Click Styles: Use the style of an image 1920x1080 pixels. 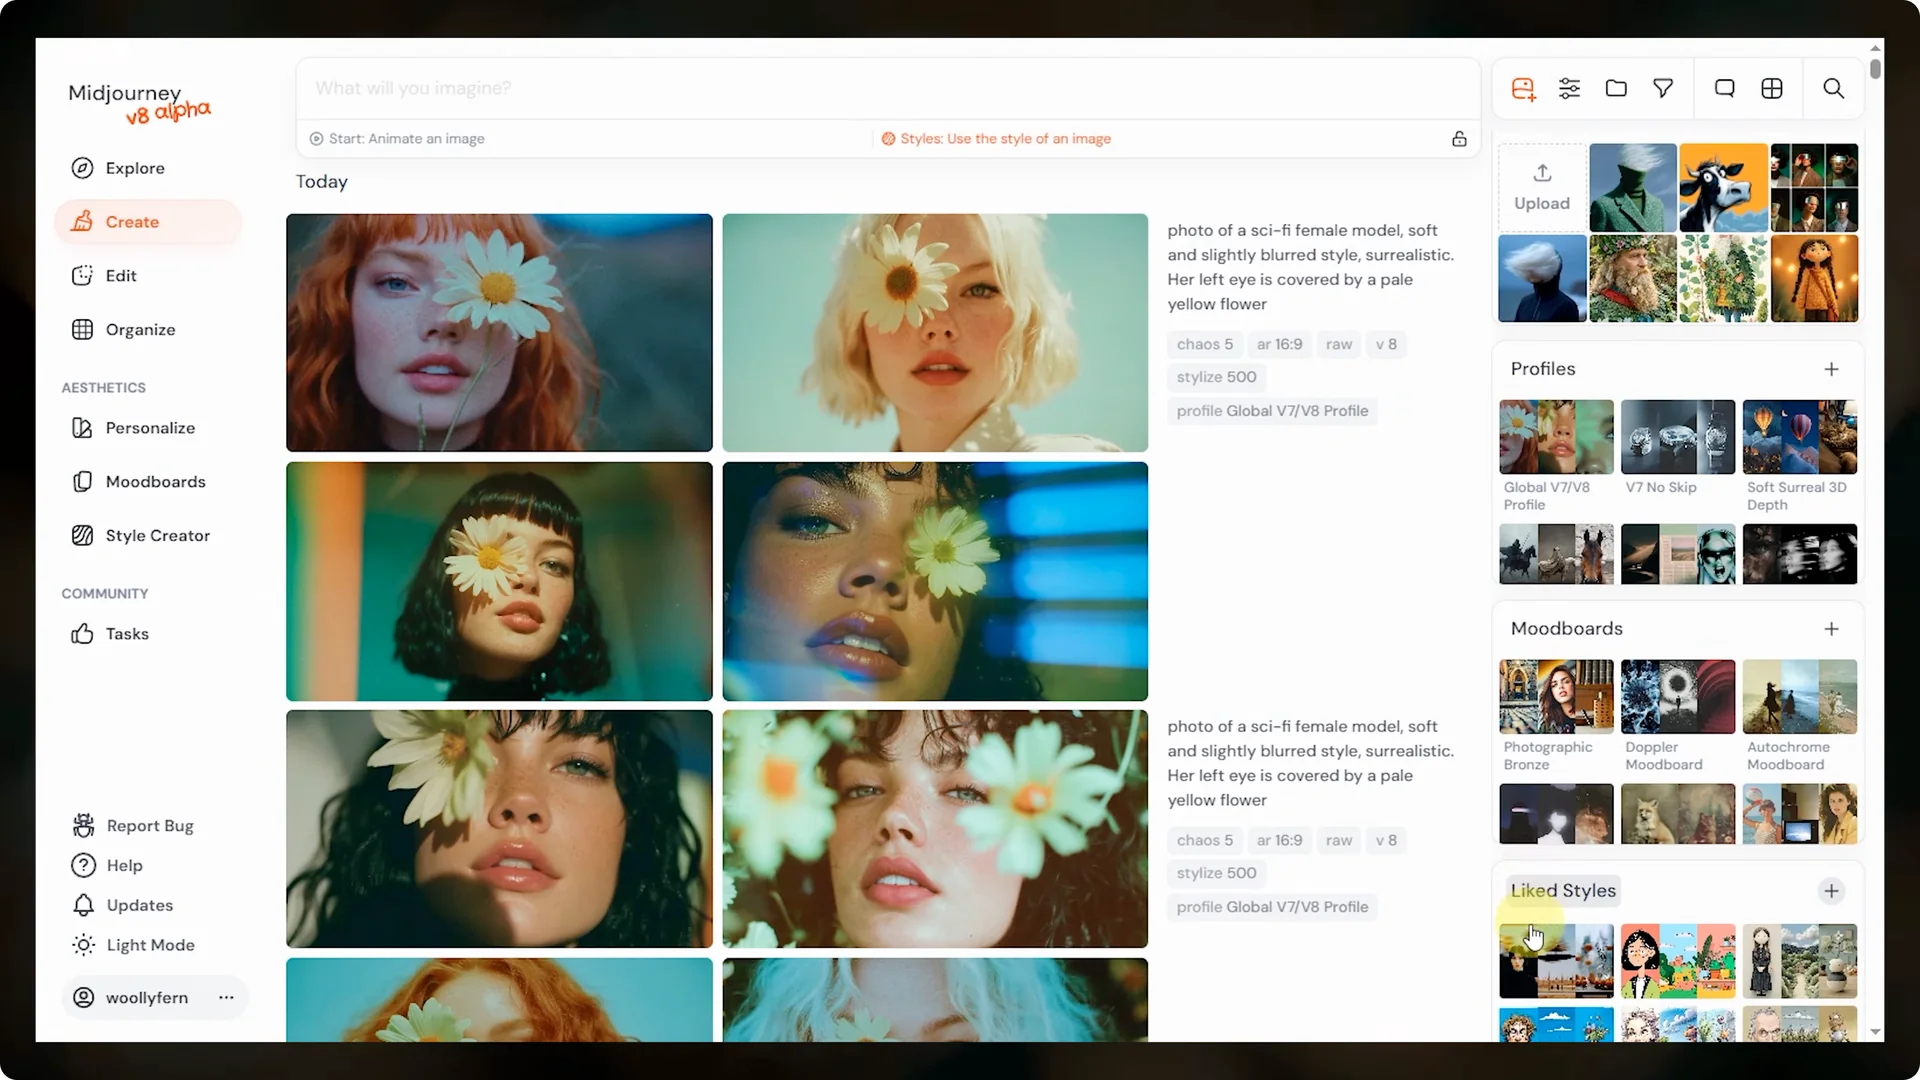pyautogui.click(x=1004, y=139)
